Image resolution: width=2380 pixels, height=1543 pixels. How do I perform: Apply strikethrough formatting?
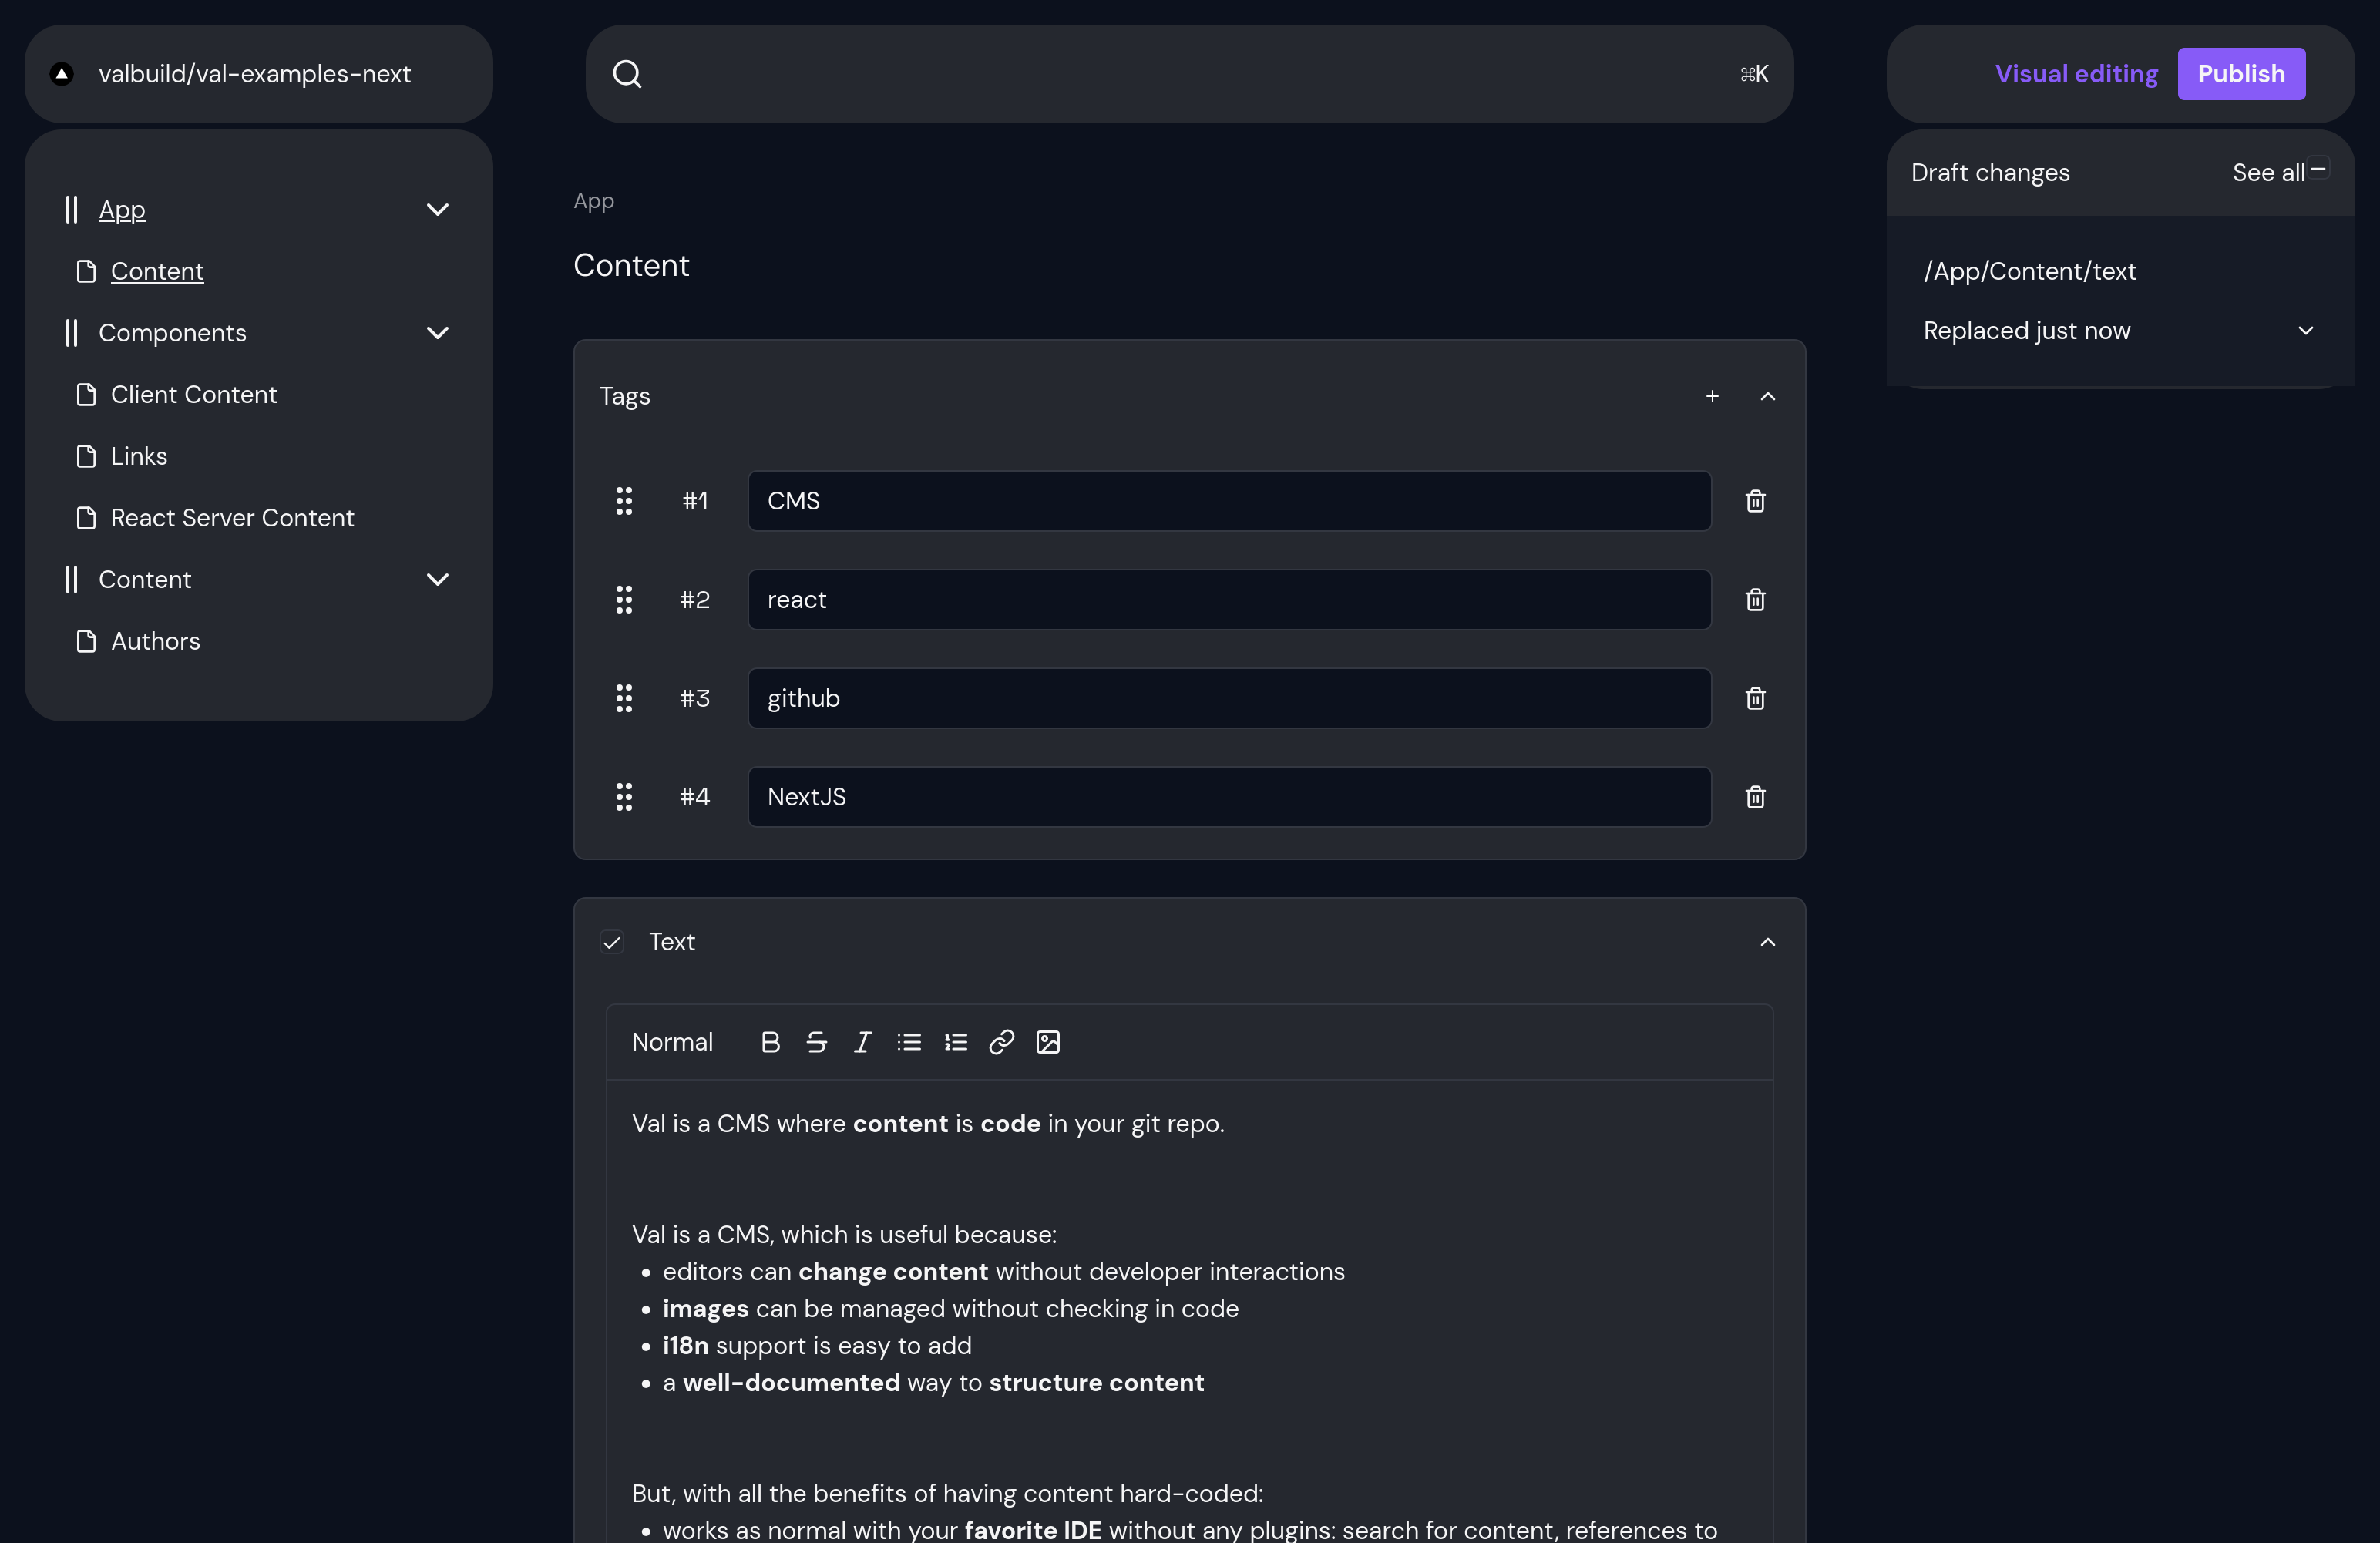[x=816, y=1042]
